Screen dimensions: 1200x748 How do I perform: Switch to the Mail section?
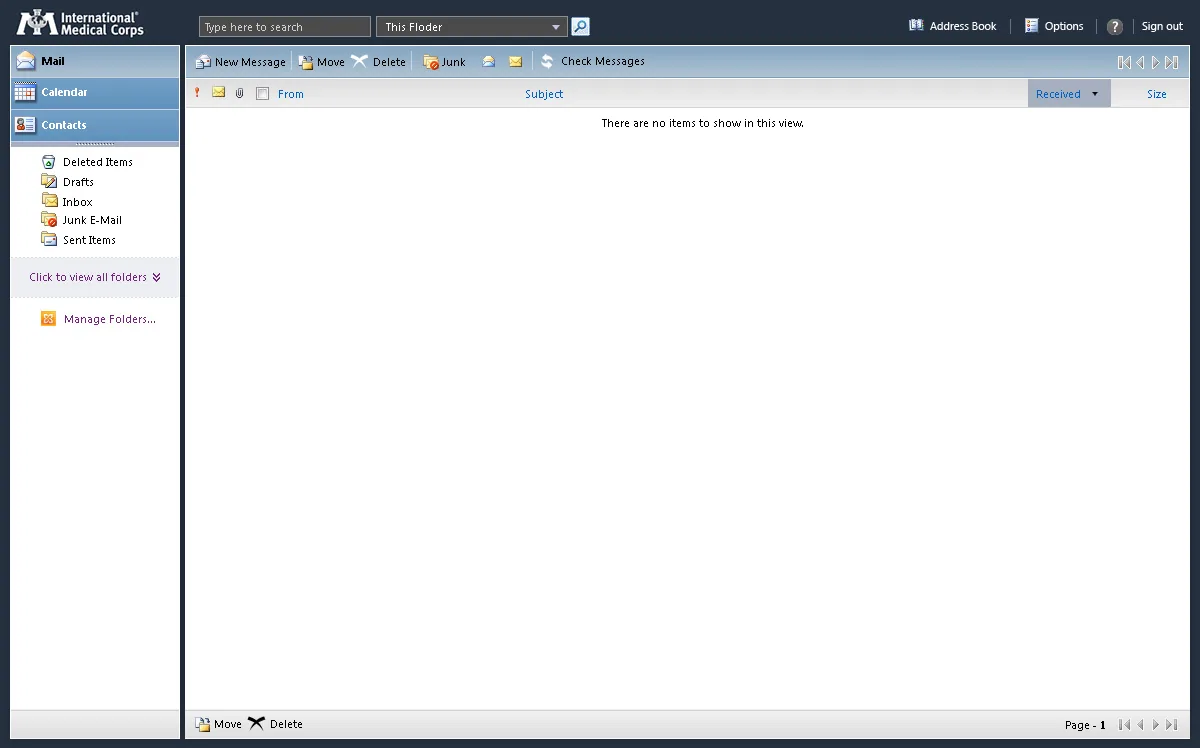95,61
